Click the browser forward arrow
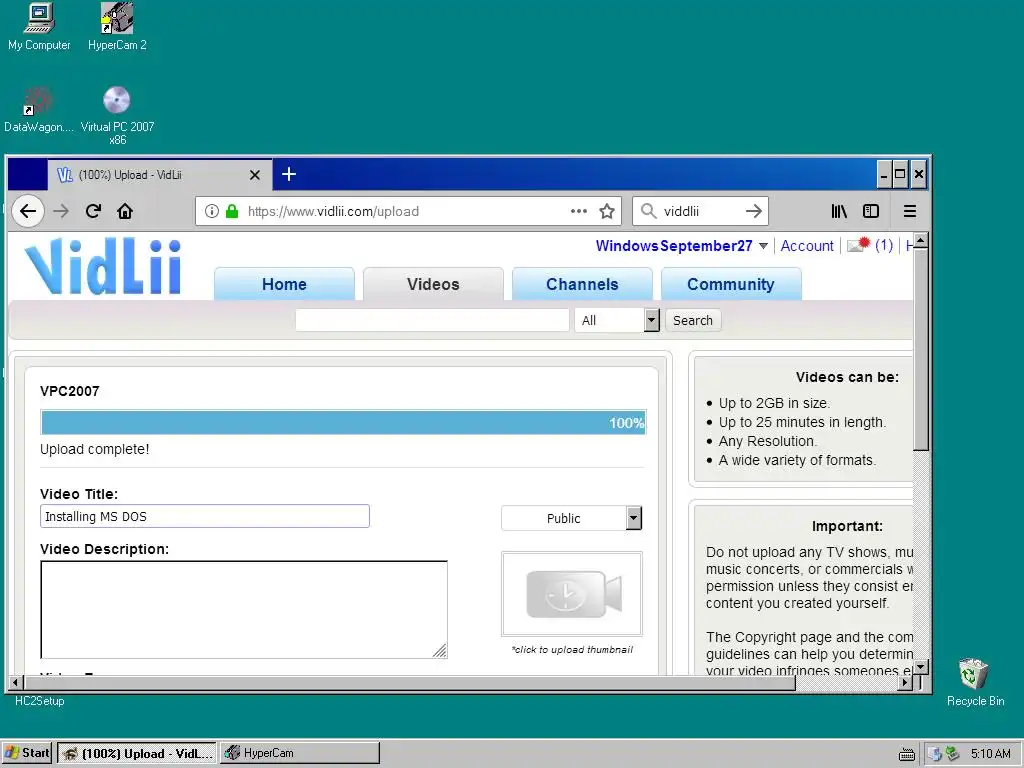The image size is (1024, 768). click(61, 211)
